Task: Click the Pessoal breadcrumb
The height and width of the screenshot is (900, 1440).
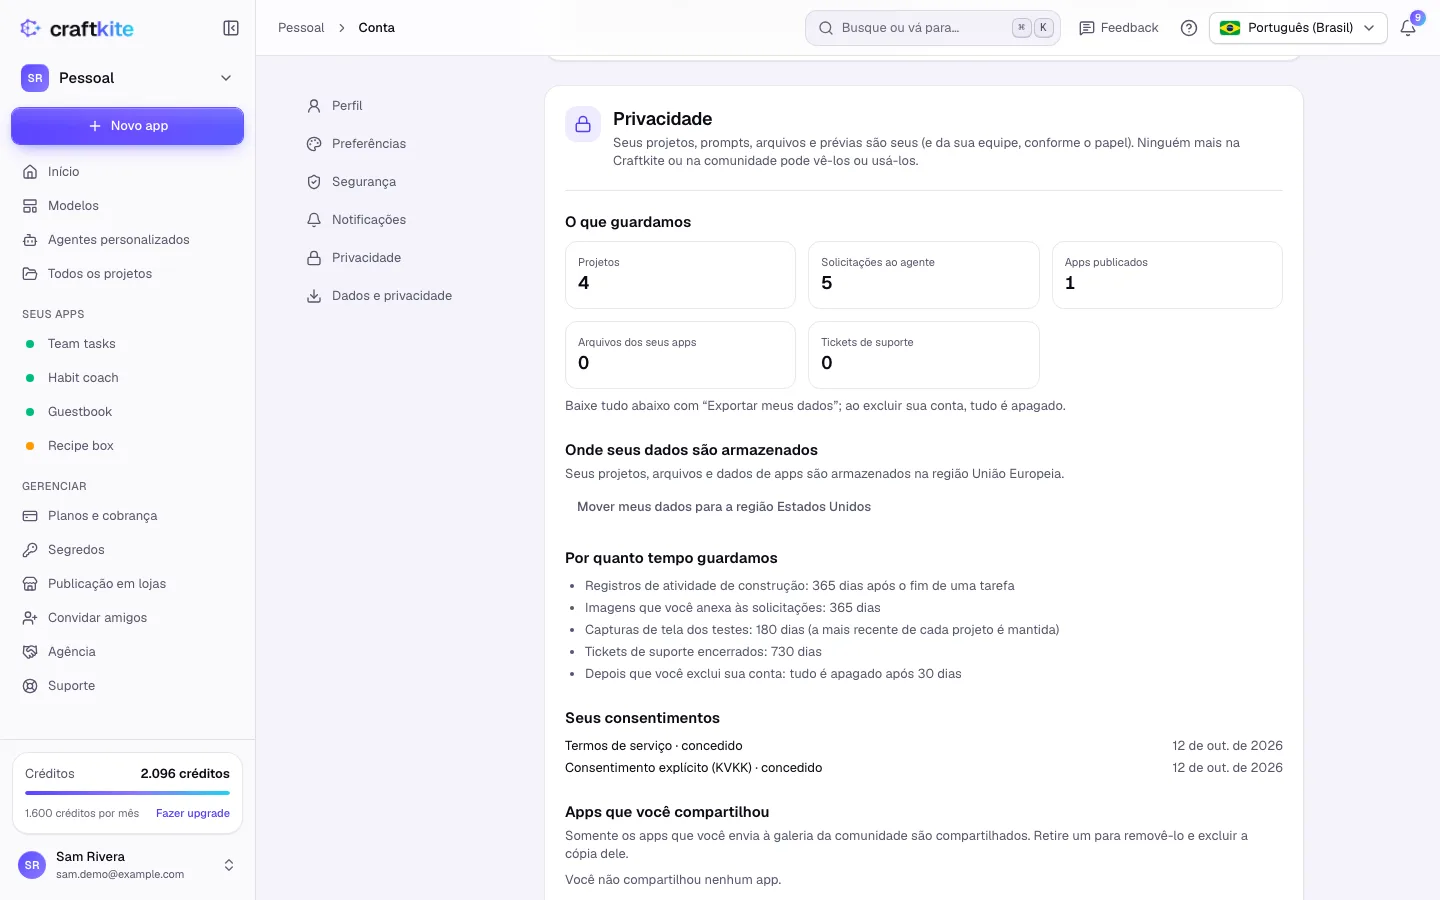Action: [x=301, y=28]
